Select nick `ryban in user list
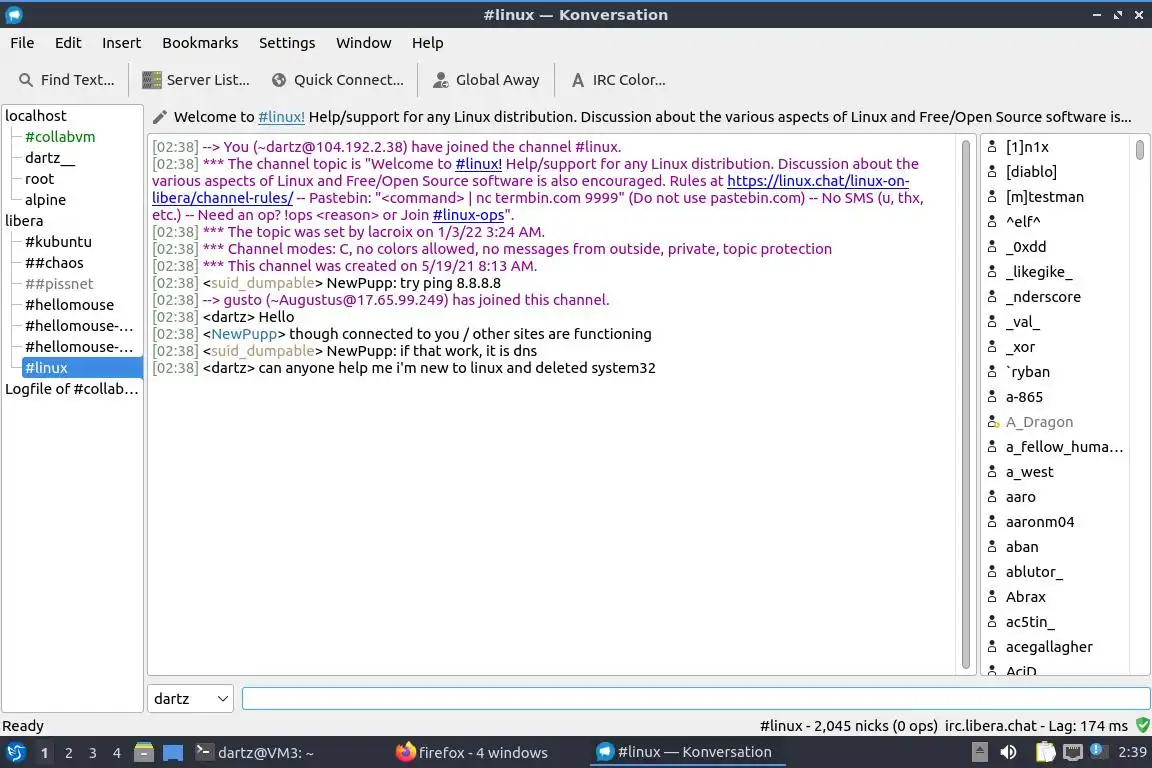 [x=1028, y=372]
